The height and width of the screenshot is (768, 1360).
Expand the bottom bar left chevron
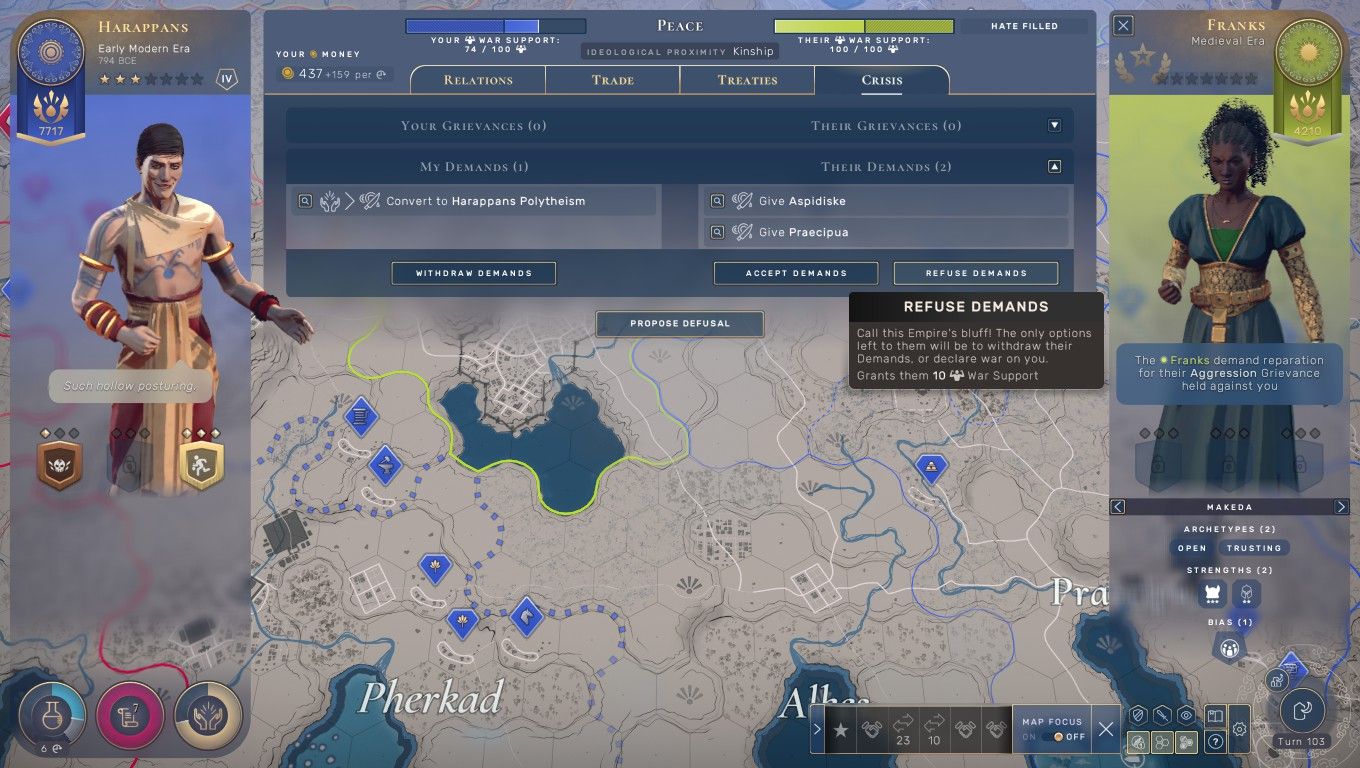(817, 730)
